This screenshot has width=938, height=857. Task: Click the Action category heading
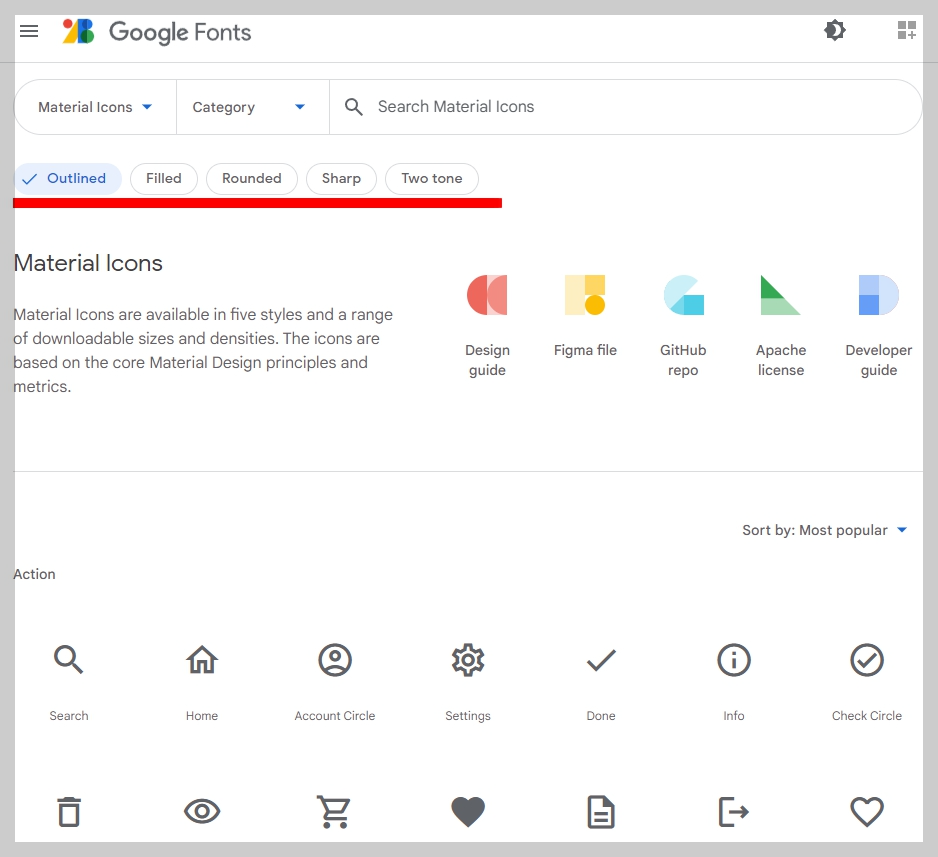(x=34, y=574)
